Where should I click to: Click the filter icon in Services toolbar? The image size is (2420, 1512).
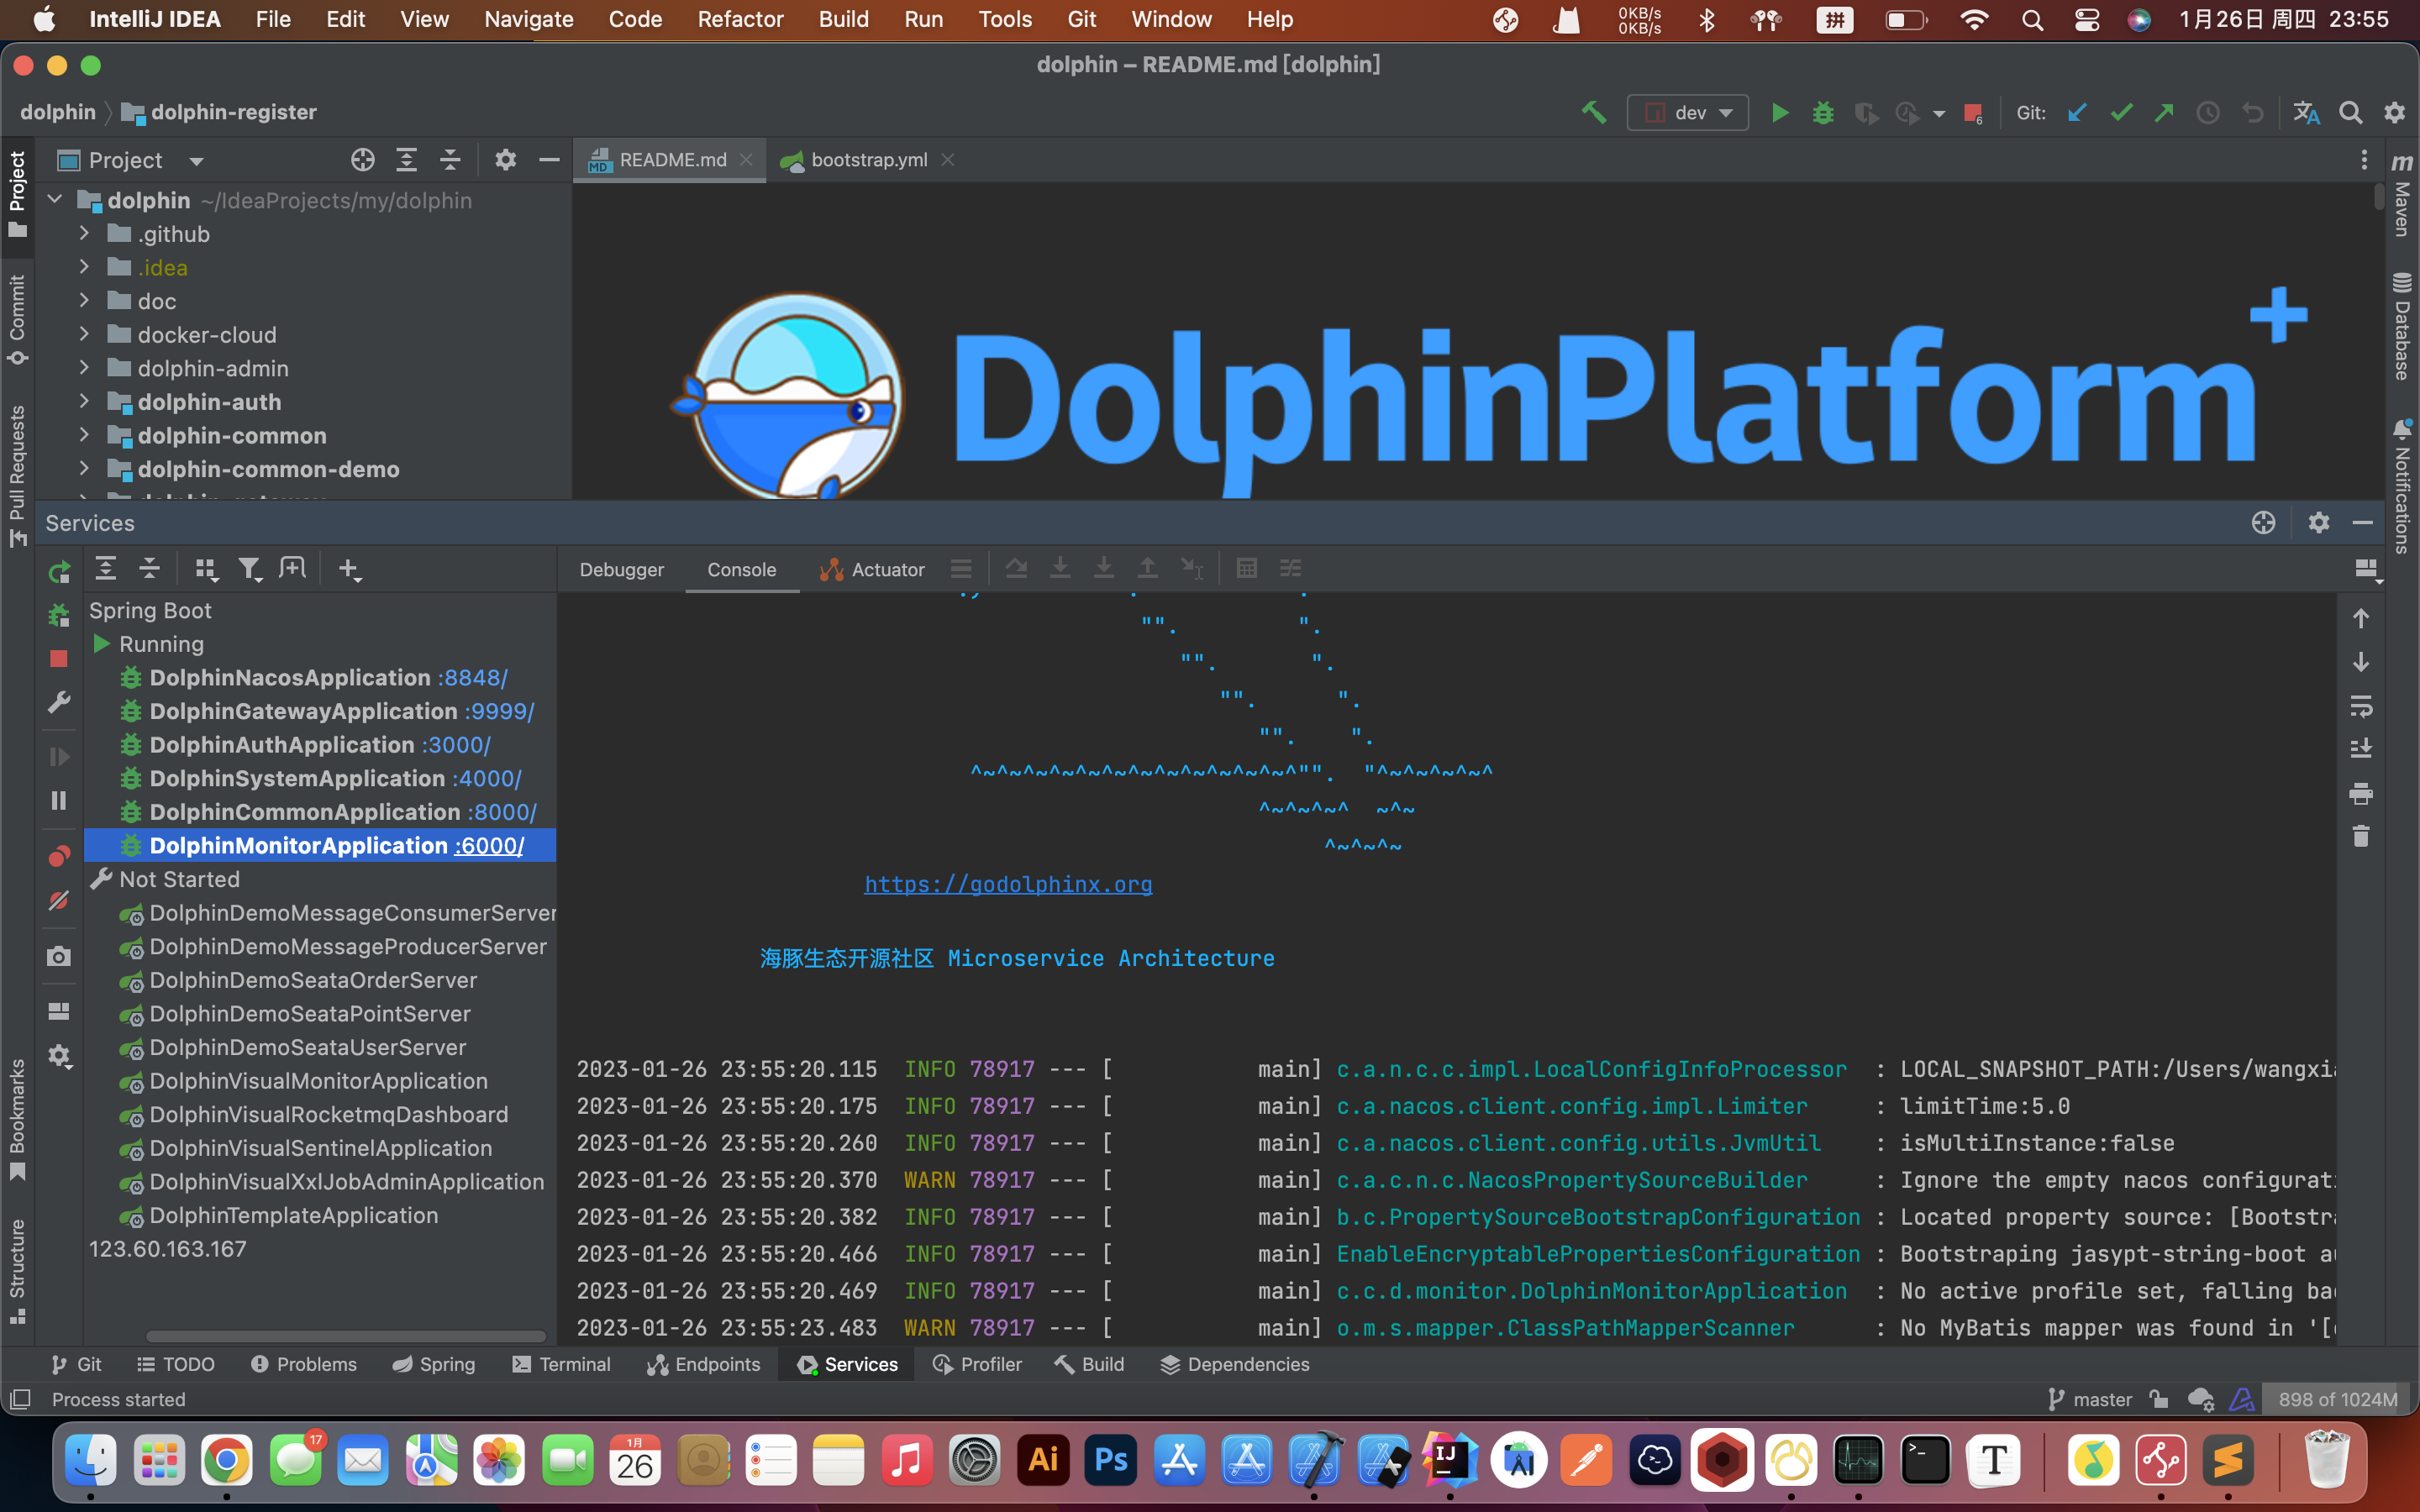click(249, 569)
